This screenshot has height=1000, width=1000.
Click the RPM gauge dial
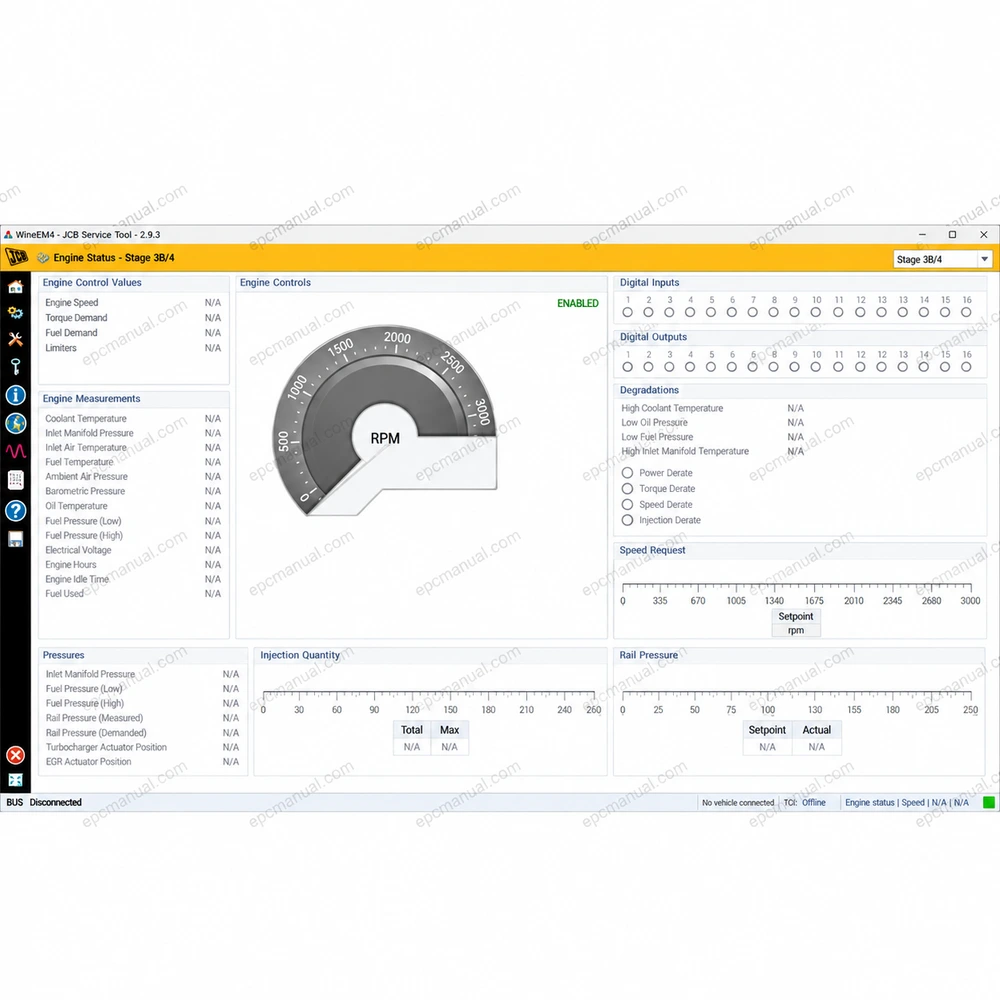[385, 421]
